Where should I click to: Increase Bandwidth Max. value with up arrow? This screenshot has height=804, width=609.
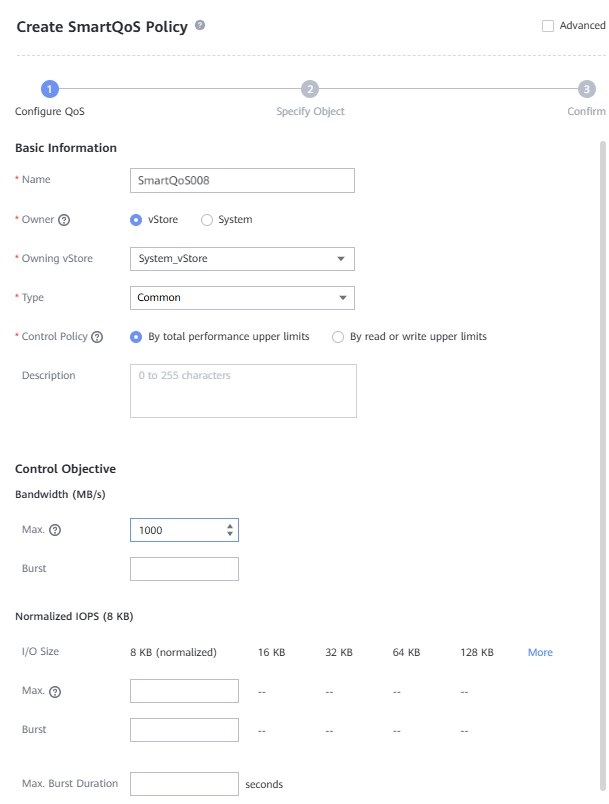(230, 526)
